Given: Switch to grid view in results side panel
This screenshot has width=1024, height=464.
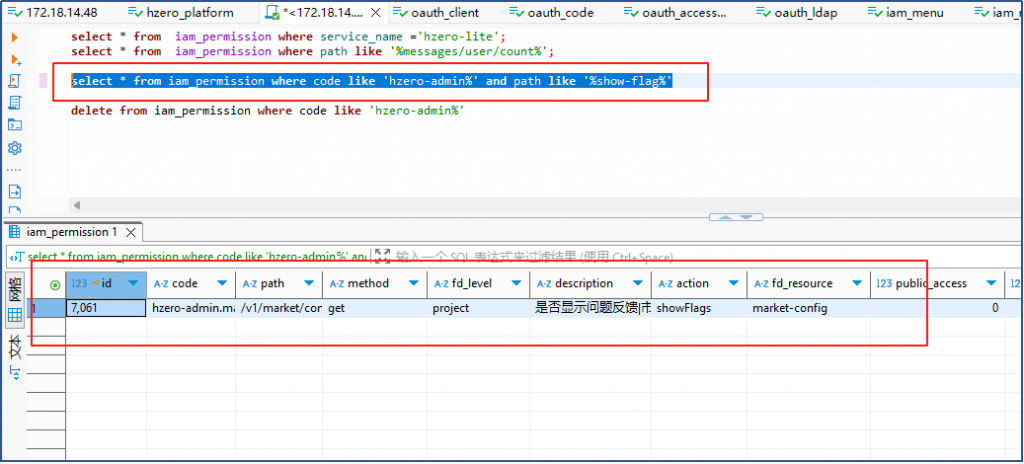Looking at the screenshot, I should (x=15, y=315).
